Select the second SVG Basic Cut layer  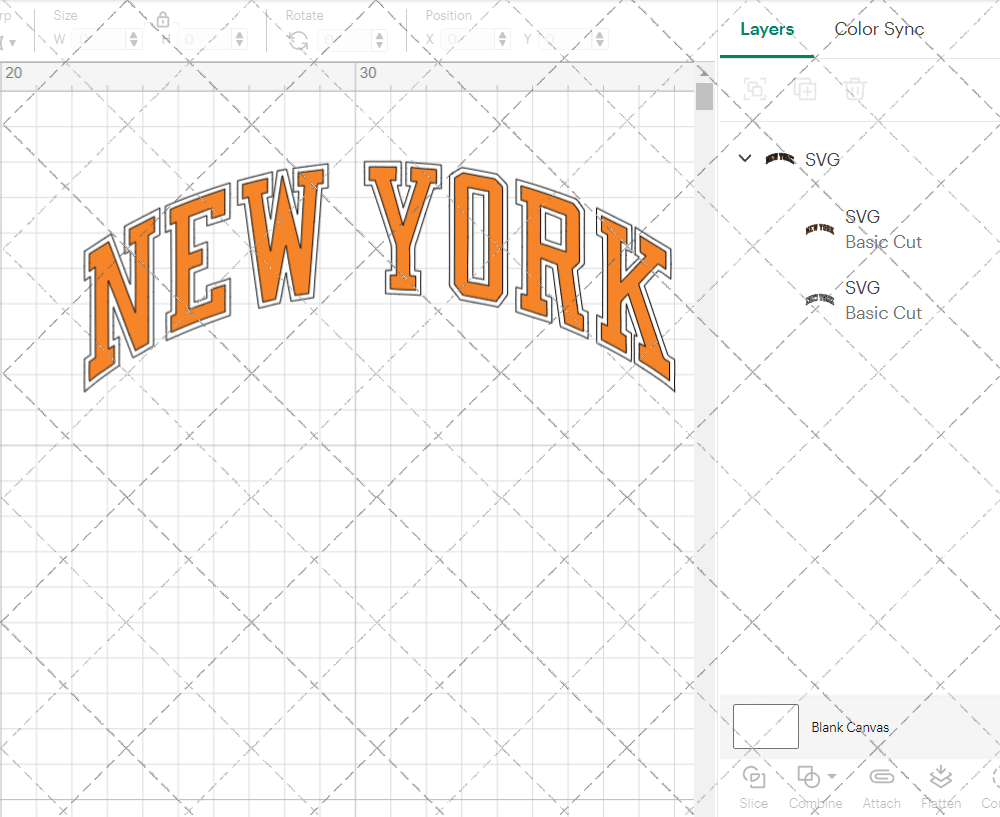(x=883, y=300)
